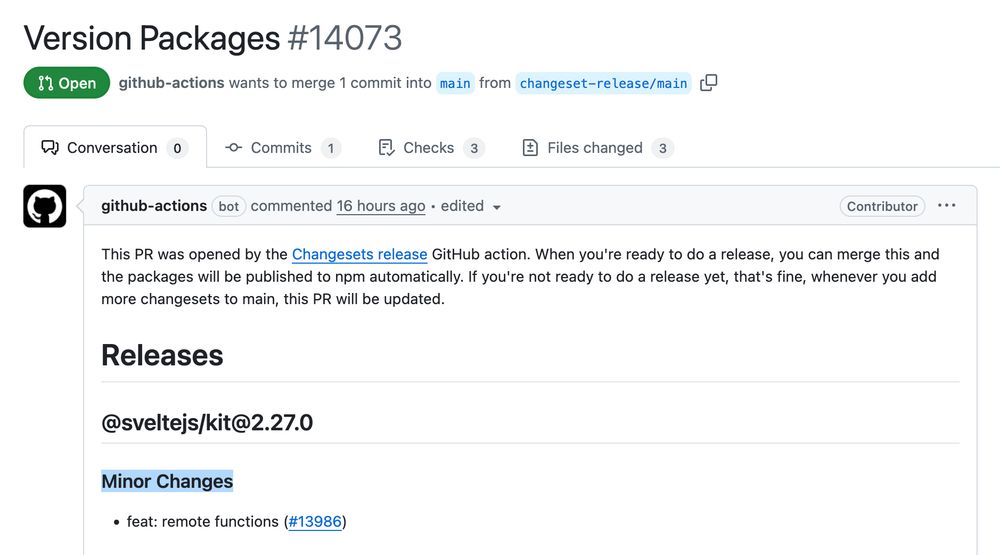Click the Minor Changes heading
The image size is (1000, 555).
167,481
